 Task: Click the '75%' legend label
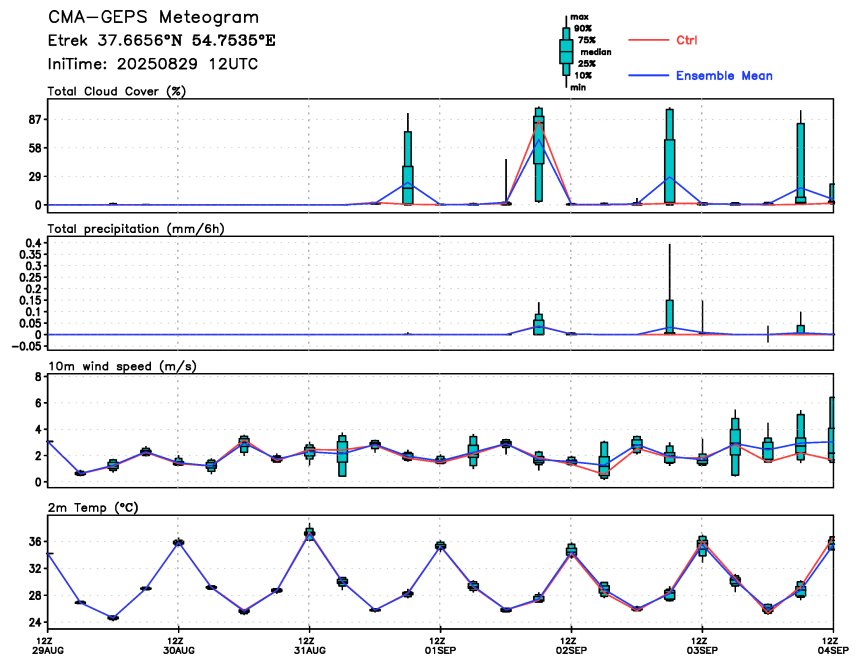click(x=586, y=40)
